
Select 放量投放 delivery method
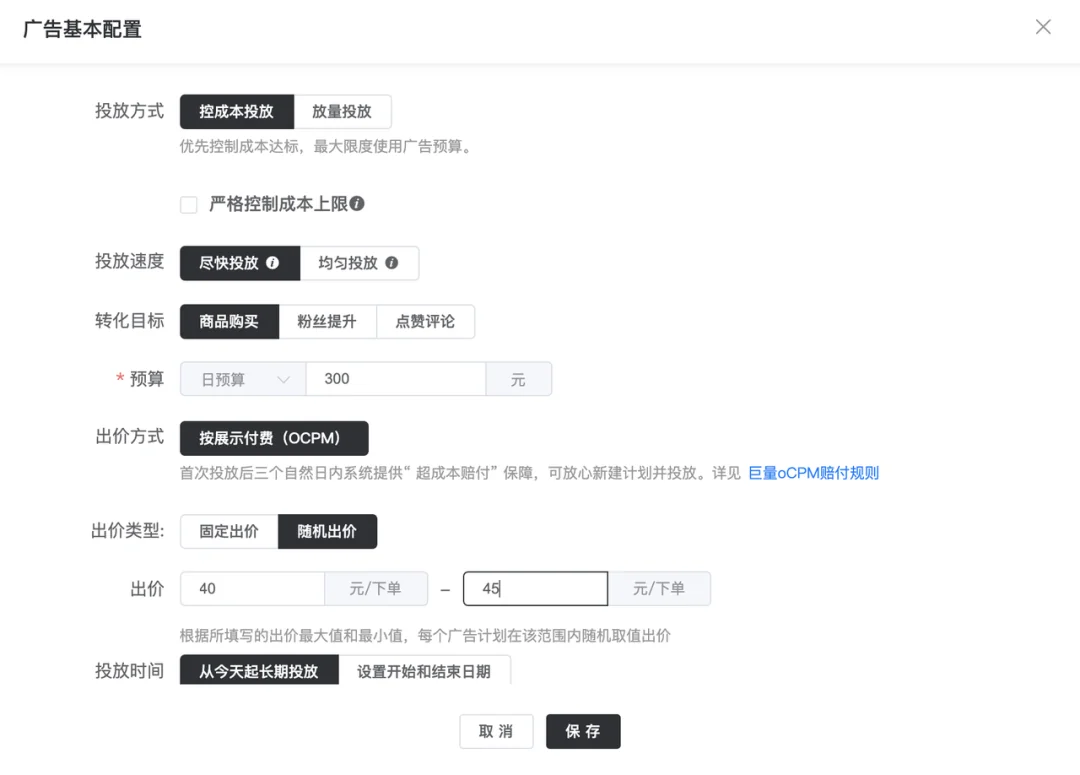pyautogui.click(x=342, y=112)
